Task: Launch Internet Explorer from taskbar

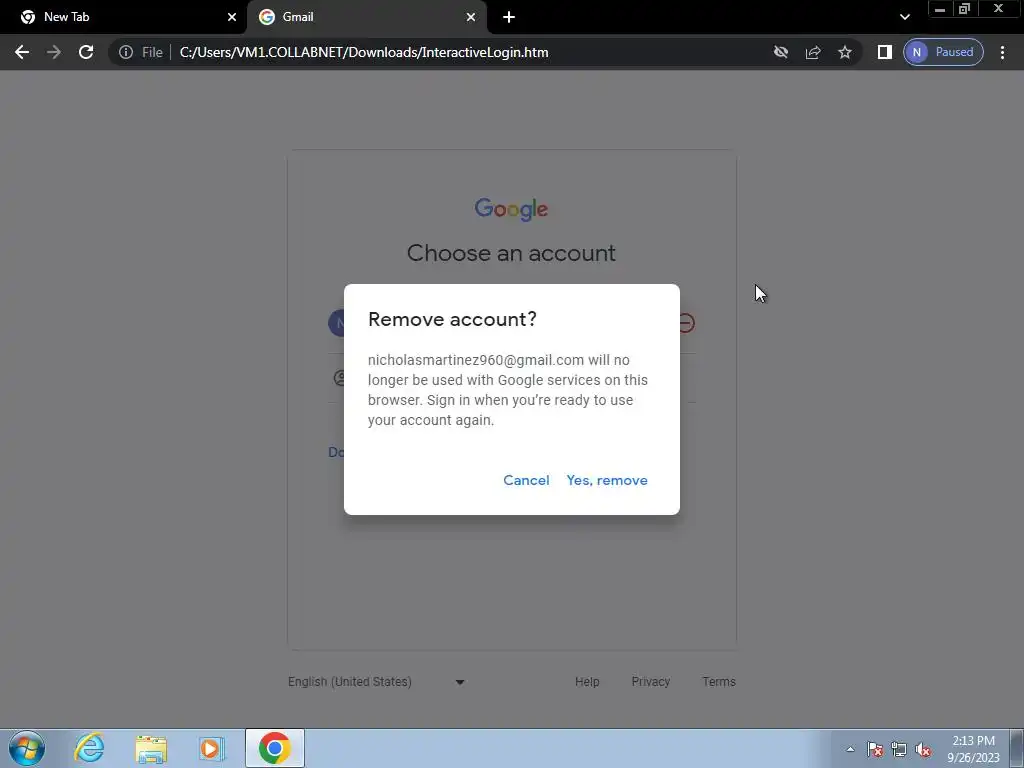Action: point(89,748)
